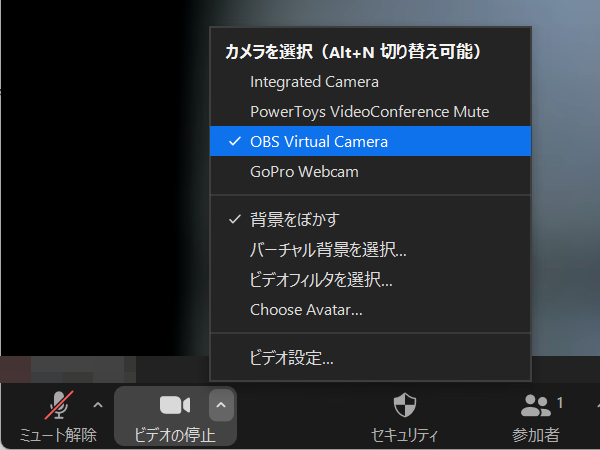This screenshot has height=450, width=600.
Task: Open the 参加者 participants icon
Action: point(536,406)
